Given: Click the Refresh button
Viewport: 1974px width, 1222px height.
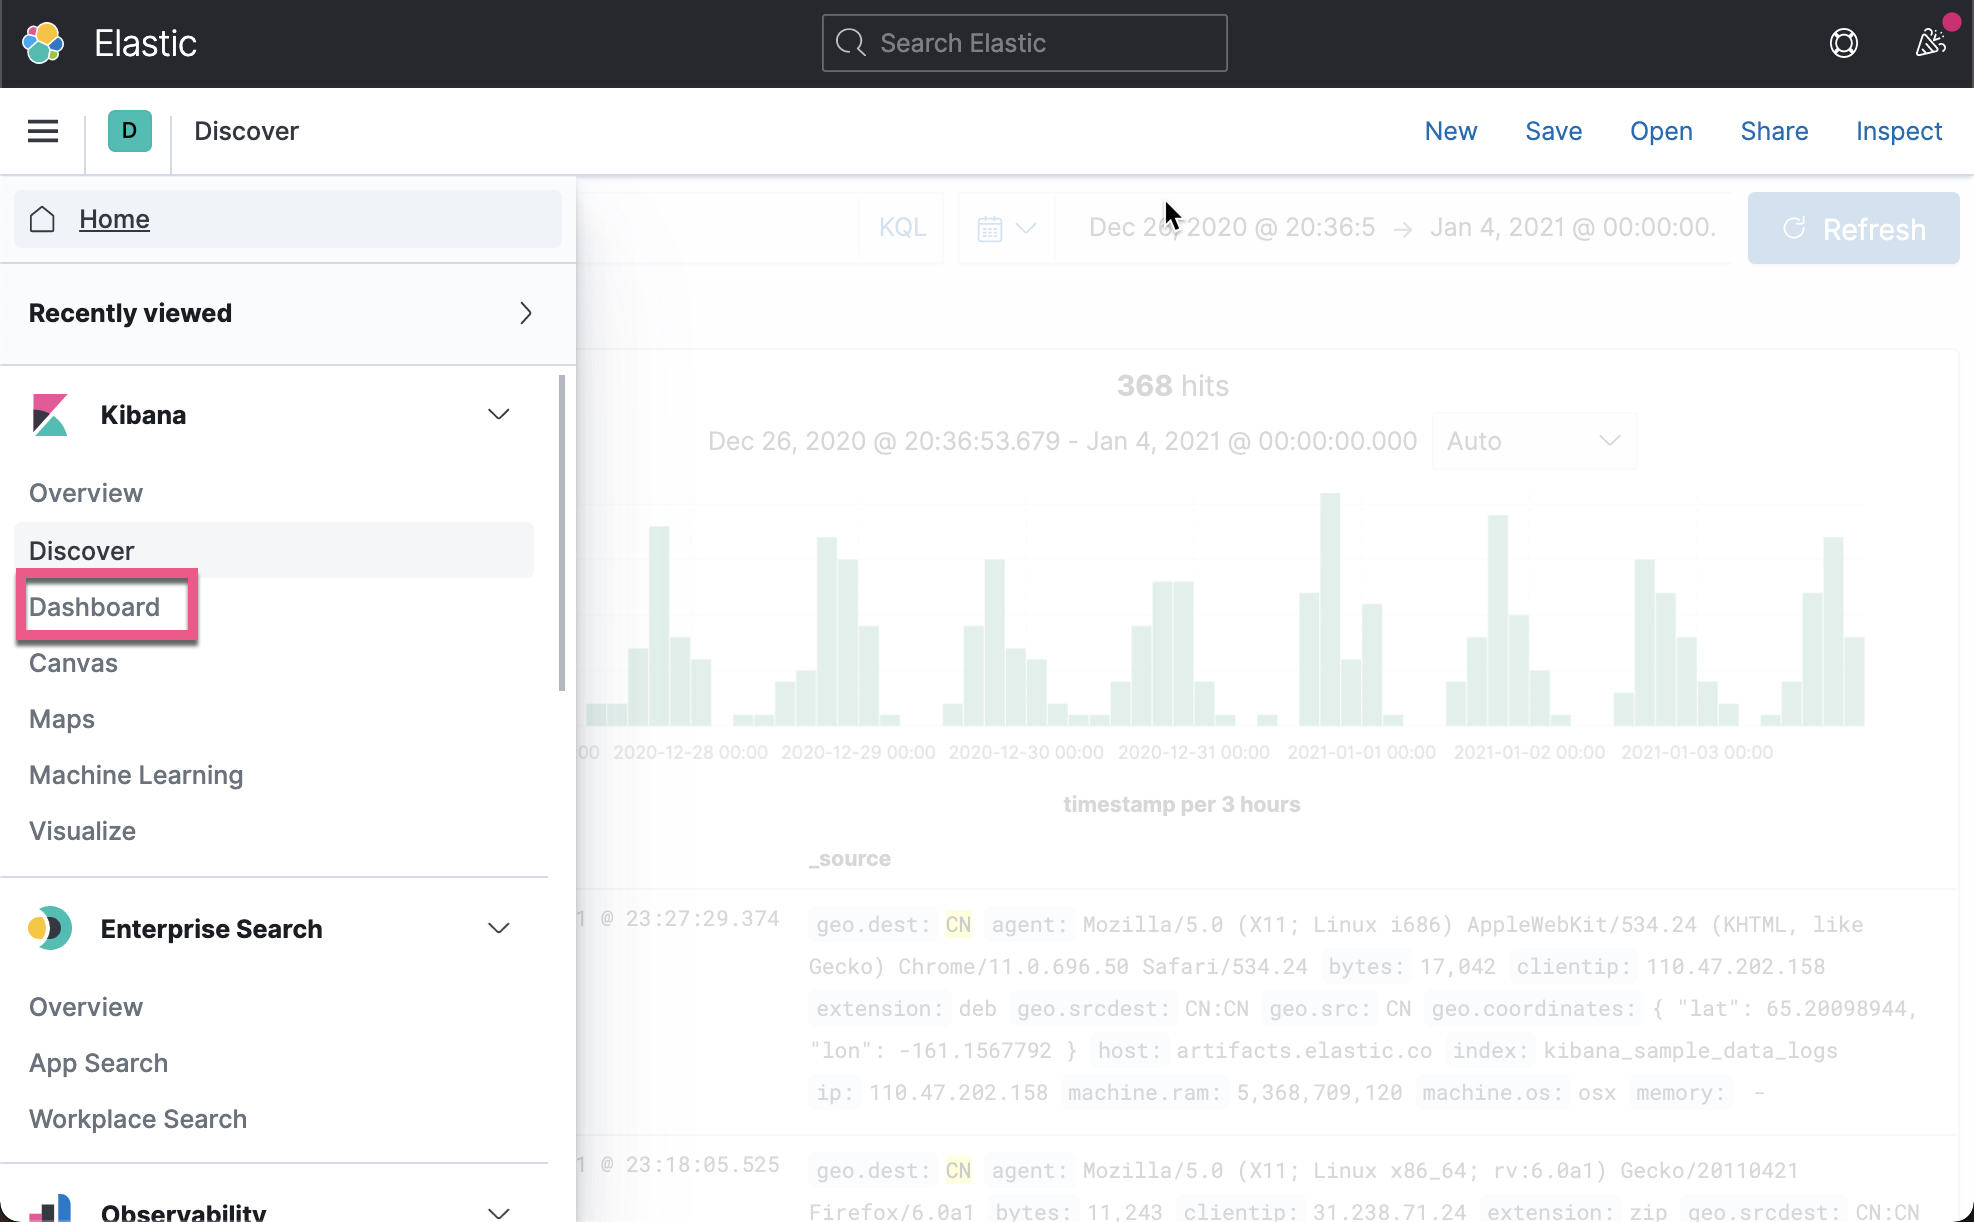Looking at the screenshot, I should point(1853,228).
